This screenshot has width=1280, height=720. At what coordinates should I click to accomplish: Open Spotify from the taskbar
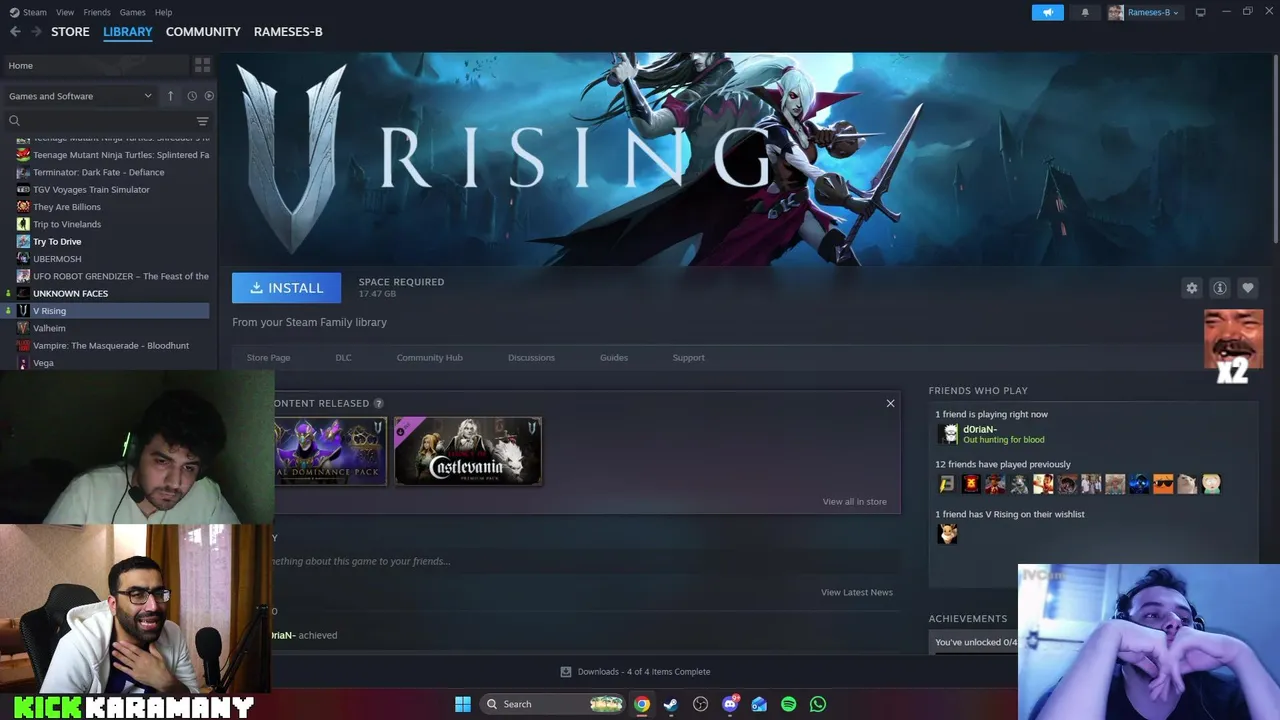(x=788, y=704)
